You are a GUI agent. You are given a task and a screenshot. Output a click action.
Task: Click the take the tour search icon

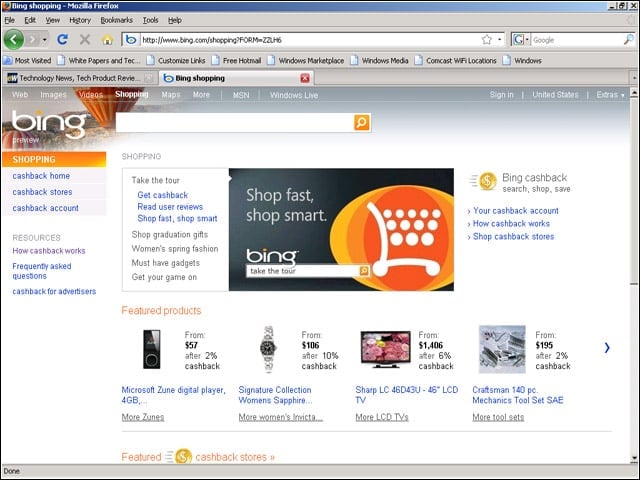click(364, 271)
